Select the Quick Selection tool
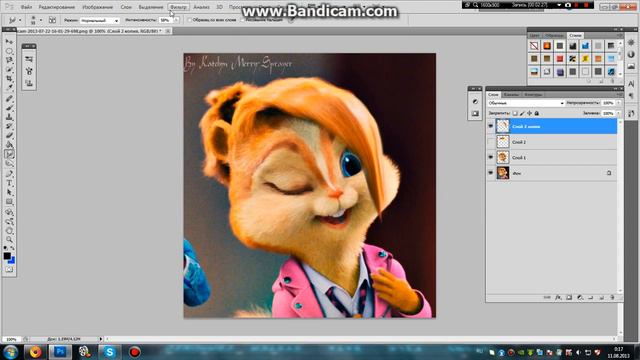Viewport: 640px width, 360px height. coord(9,69)
